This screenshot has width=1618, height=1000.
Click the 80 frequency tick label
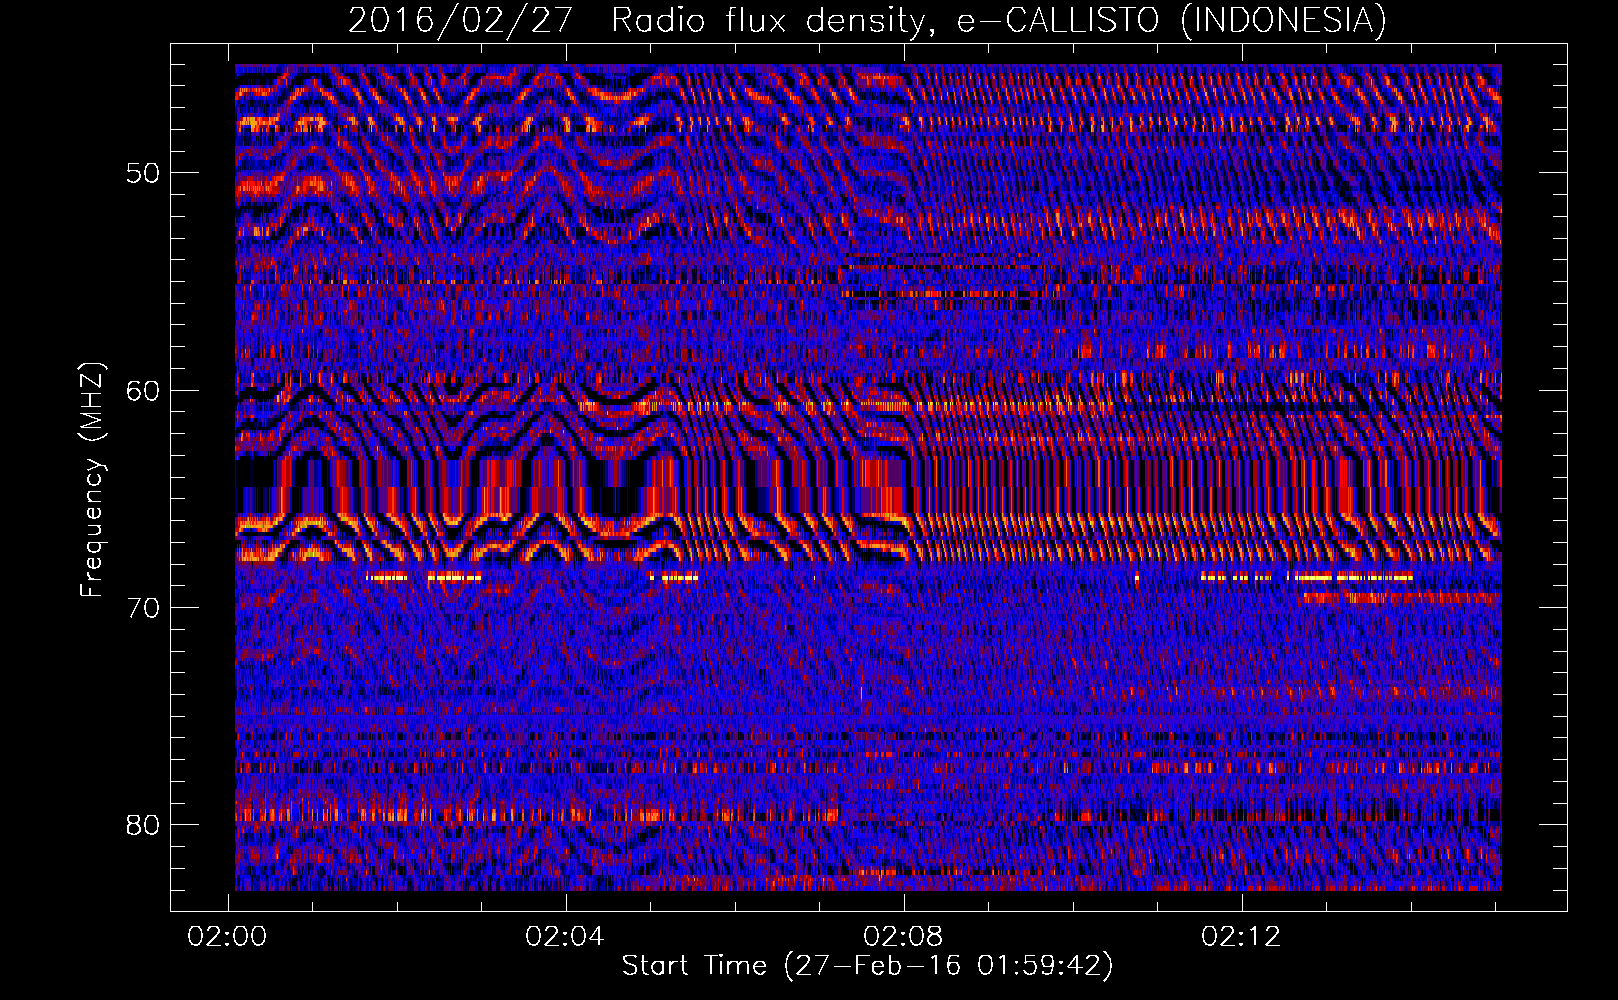143,825
